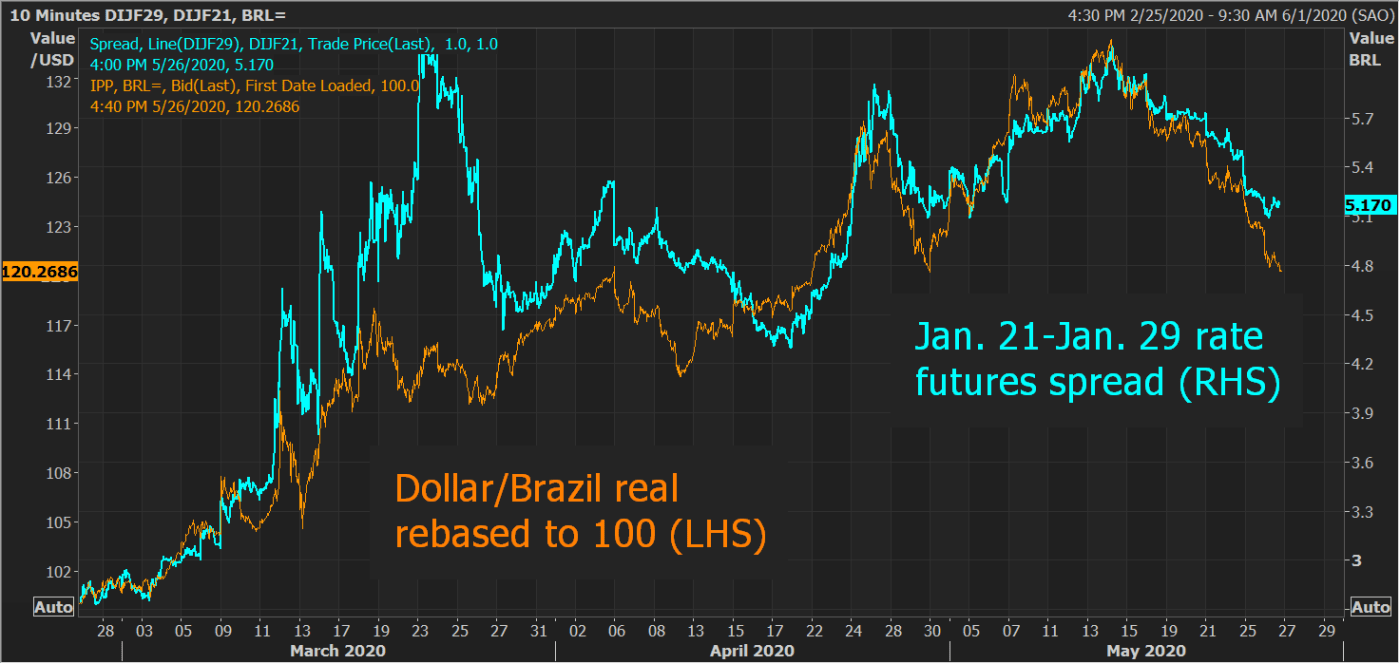Screen dimensions: 1400x664
Task: Click the orange 120.2686 value tag
Action: [40, 271]
